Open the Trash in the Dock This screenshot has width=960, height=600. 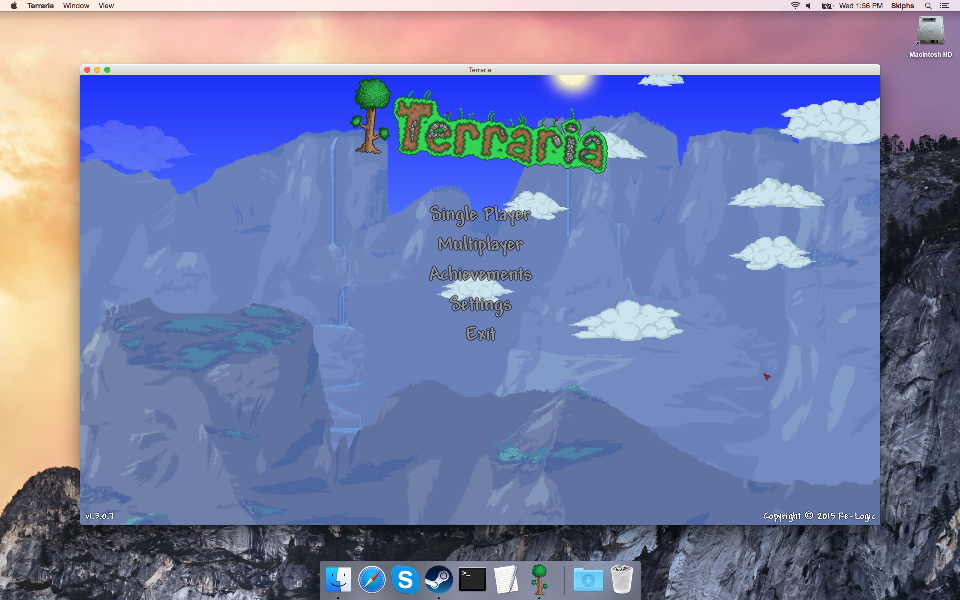point(621,579)
